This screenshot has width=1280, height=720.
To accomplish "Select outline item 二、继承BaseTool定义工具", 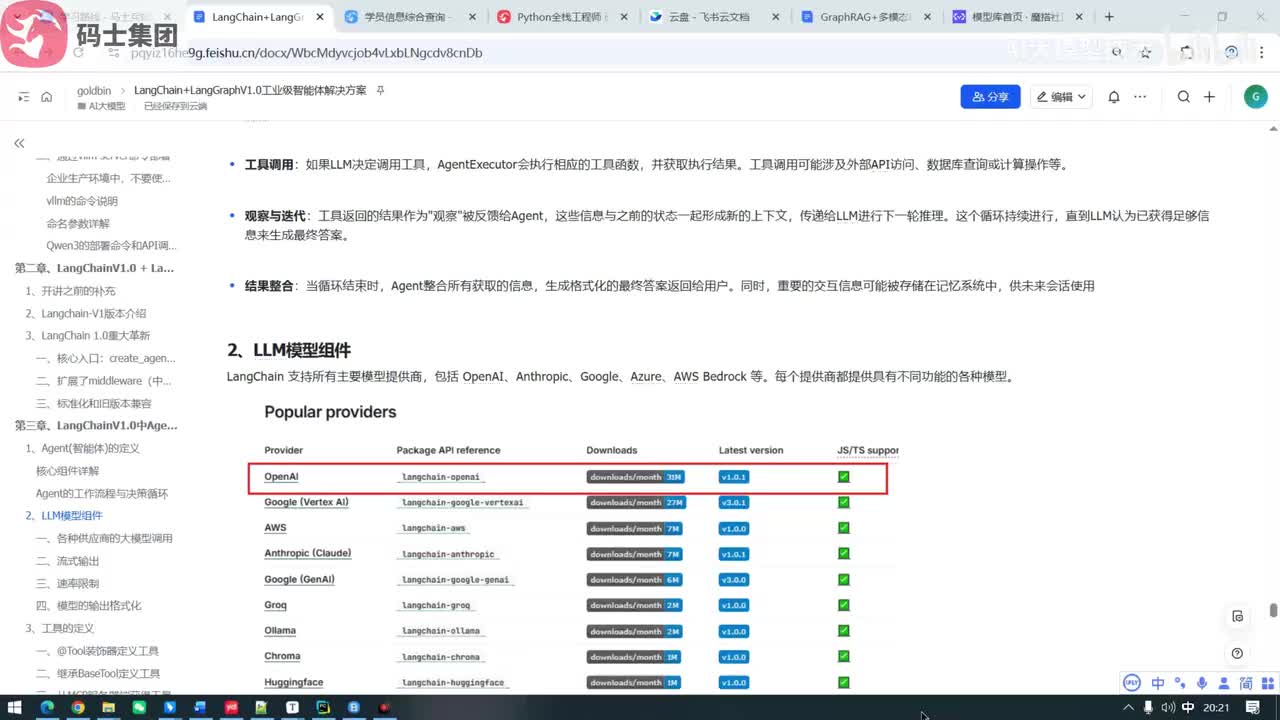I will point(98,673).
